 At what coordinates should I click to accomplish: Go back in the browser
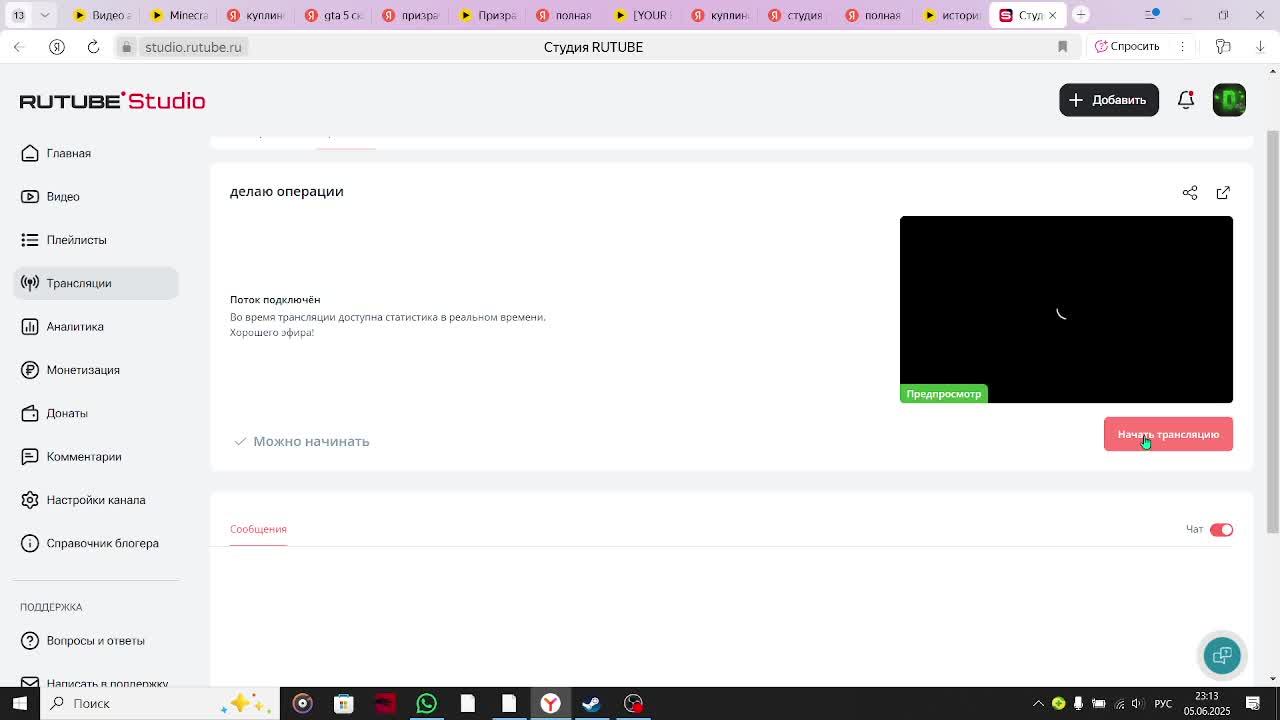[19, 47]
